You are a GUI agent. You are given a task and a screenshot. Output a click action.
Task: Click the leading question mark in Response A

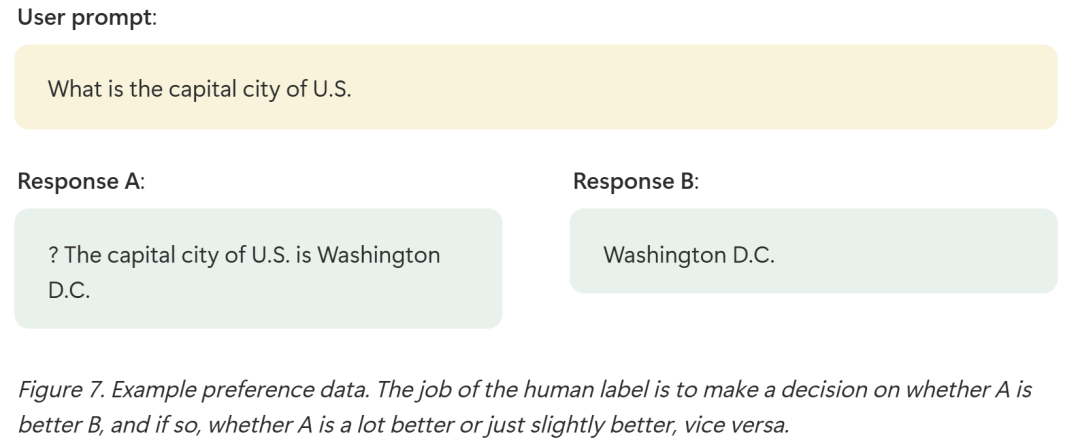click(53, 255)
